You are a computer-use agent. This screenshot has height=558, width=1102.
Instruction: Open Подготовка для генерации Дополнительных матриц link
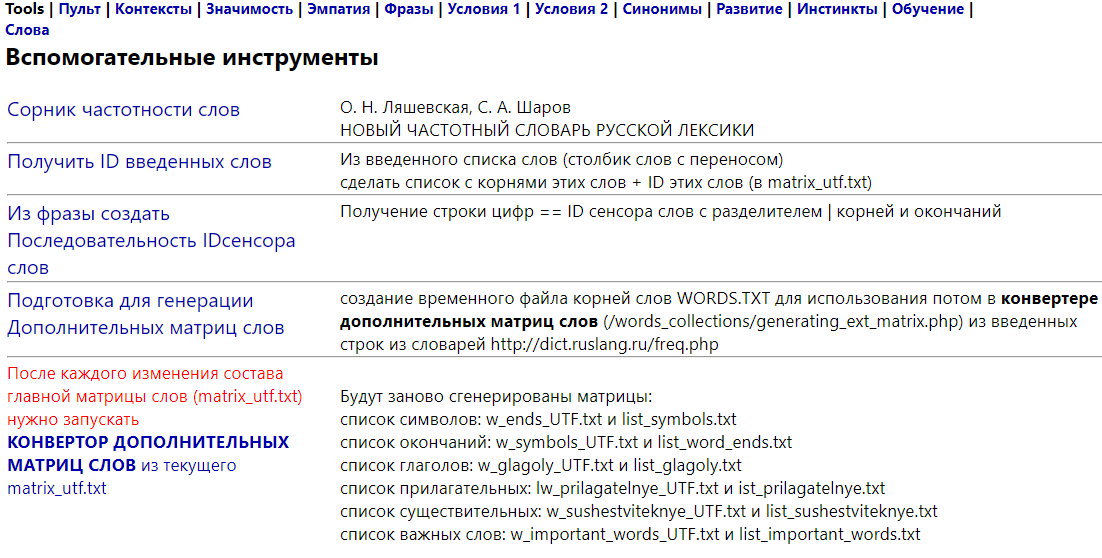click(145, 314)
